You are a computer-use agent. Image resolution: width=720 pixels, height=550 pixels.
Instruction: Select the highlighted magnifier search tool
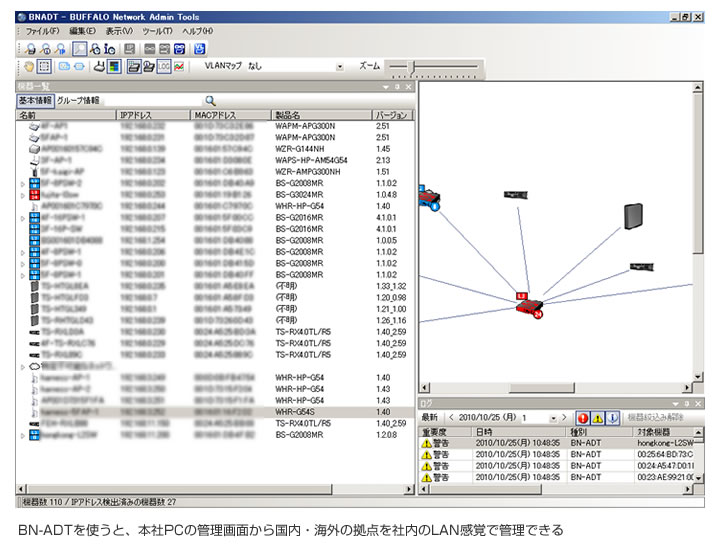[80, 49]
